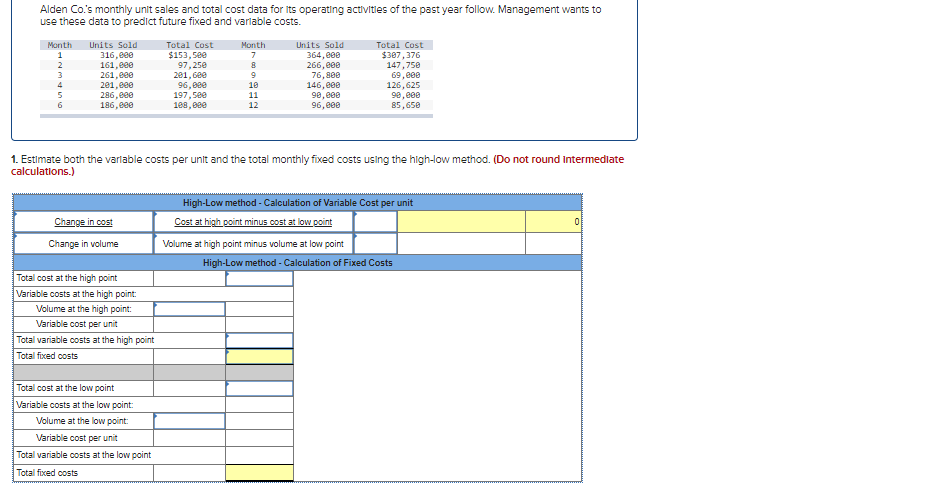Click the units sold value 146,000
950x504 pixels.
tap(323, 85)
